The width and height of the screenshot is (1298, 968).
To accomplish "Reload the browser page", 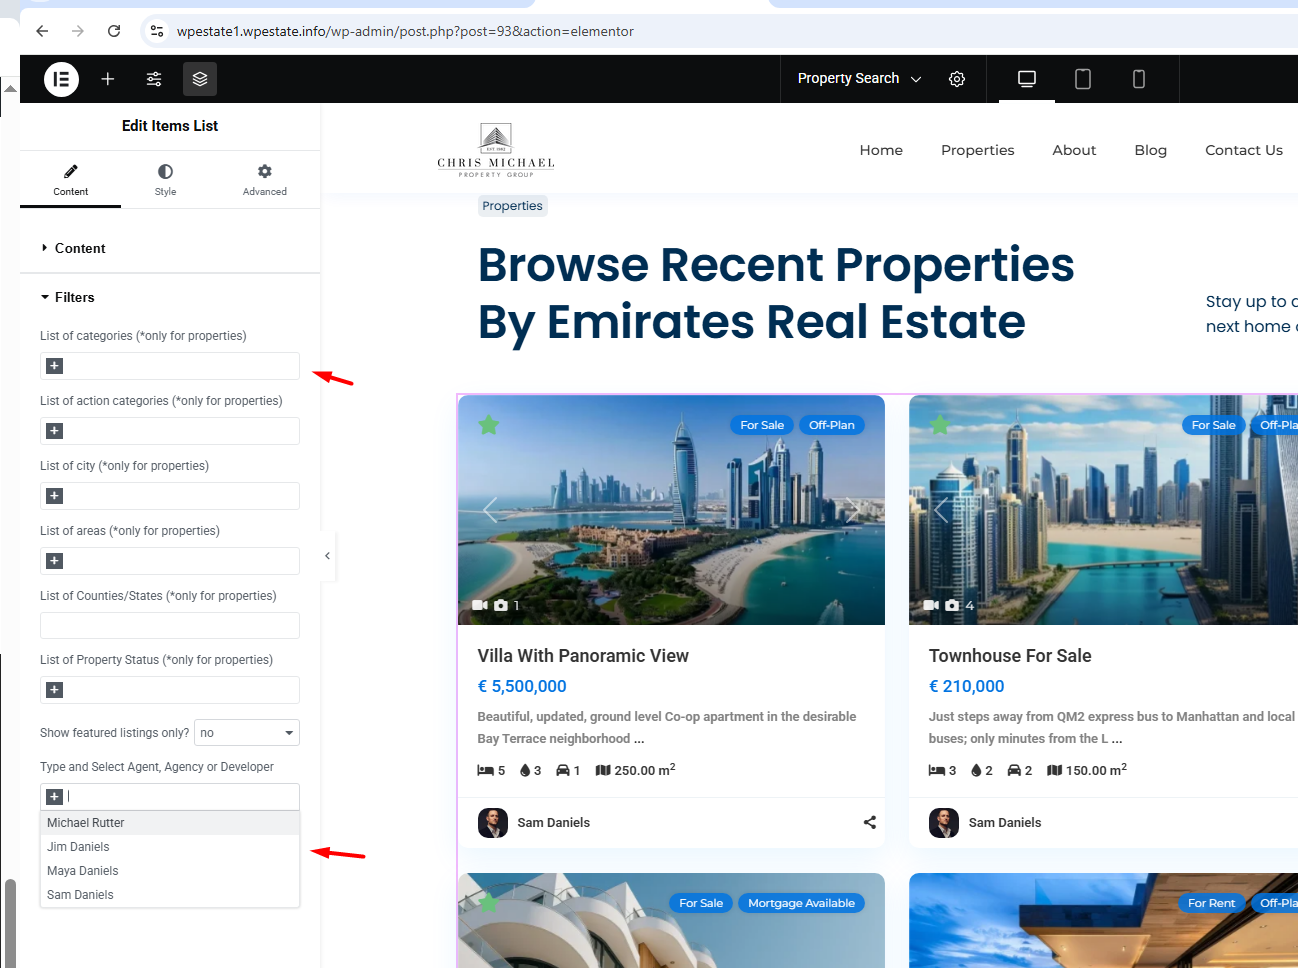I will 114,31.
